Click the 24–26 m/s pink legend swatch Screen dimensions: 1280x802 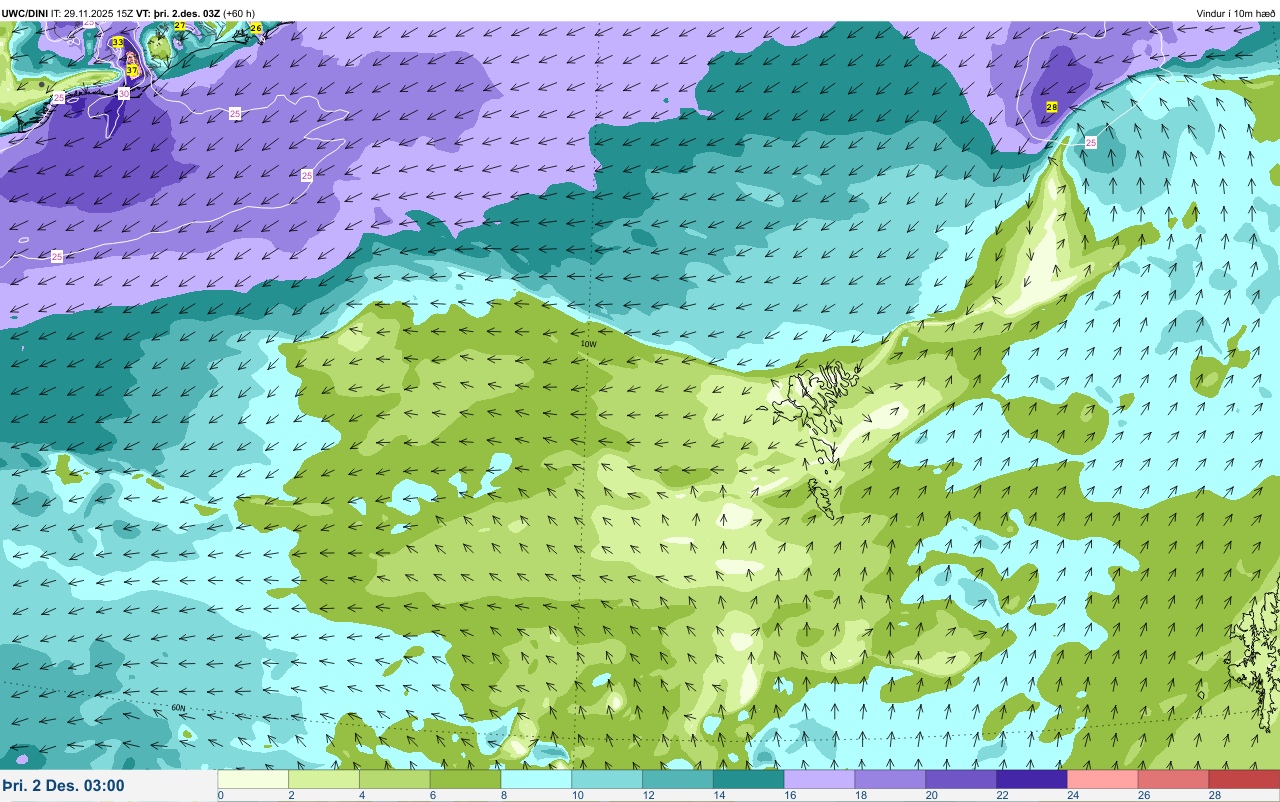1103,779
